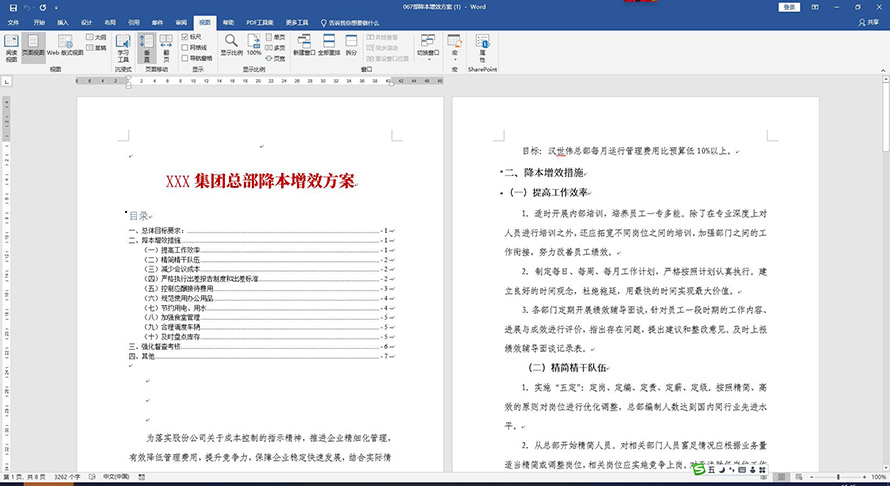Image resolution: width=890 pixels, height=486 pixels.
Task: Open Learning Tools (学习工具)
Action: click(123, 48)
